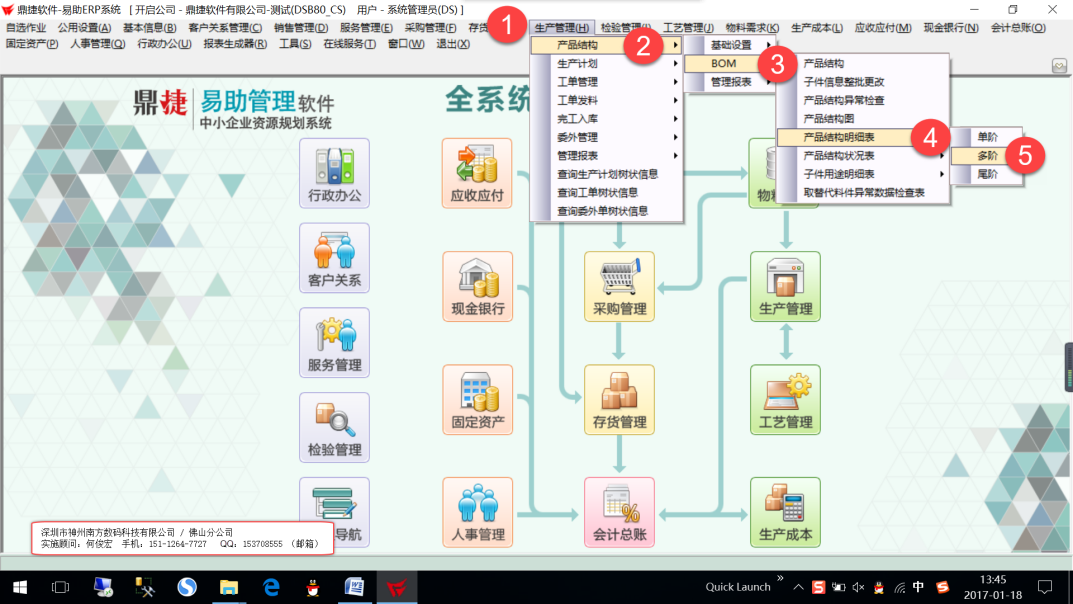1073x604 pixels.
Task: Open the 行政办公(U) menu bar item
Action: 164,44
